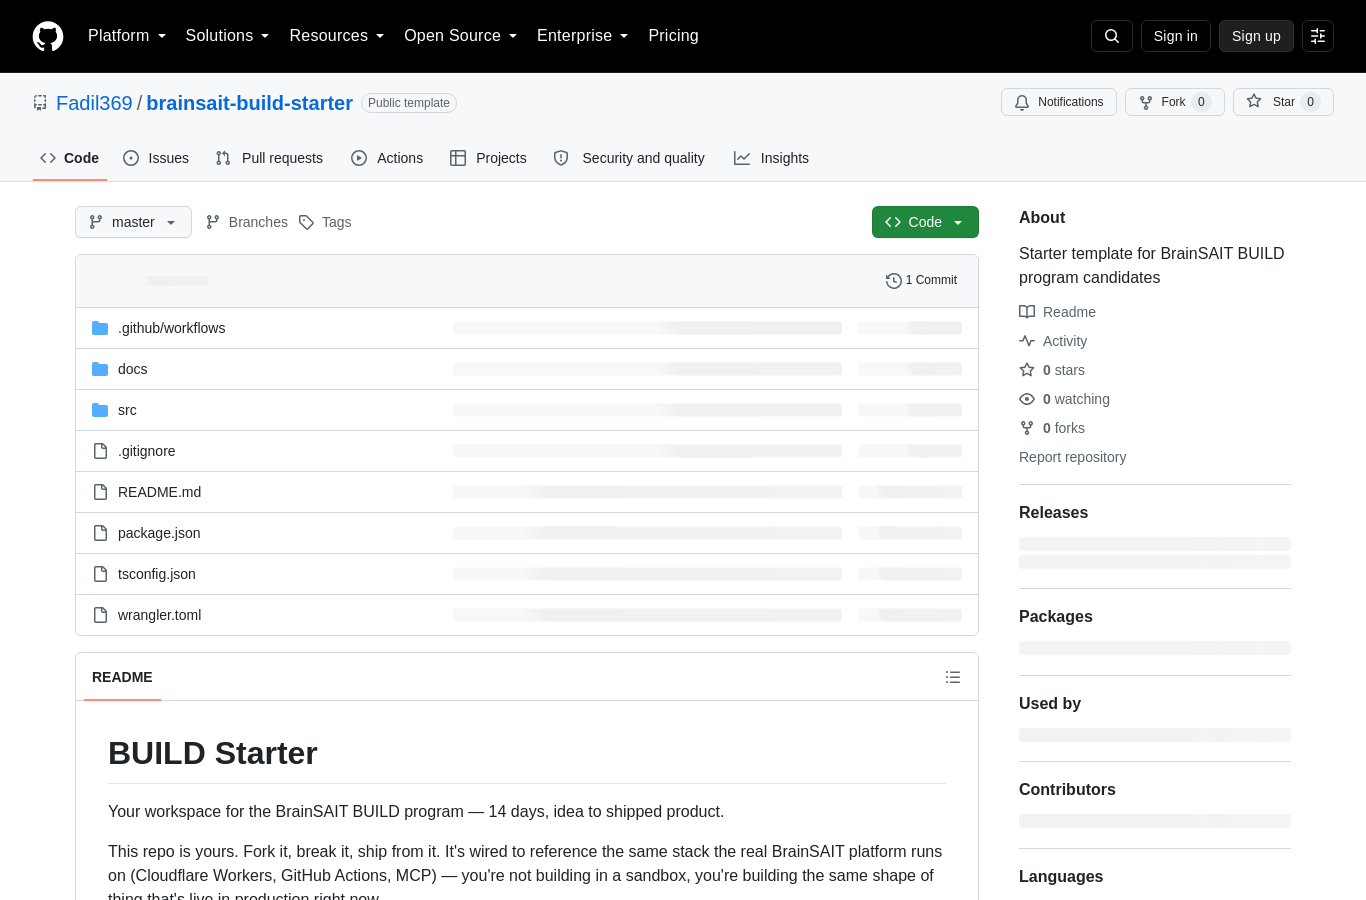Screen dimensions: 1366x900
Task: Click the Report repository link
Action: click(x=1072, y=457)
